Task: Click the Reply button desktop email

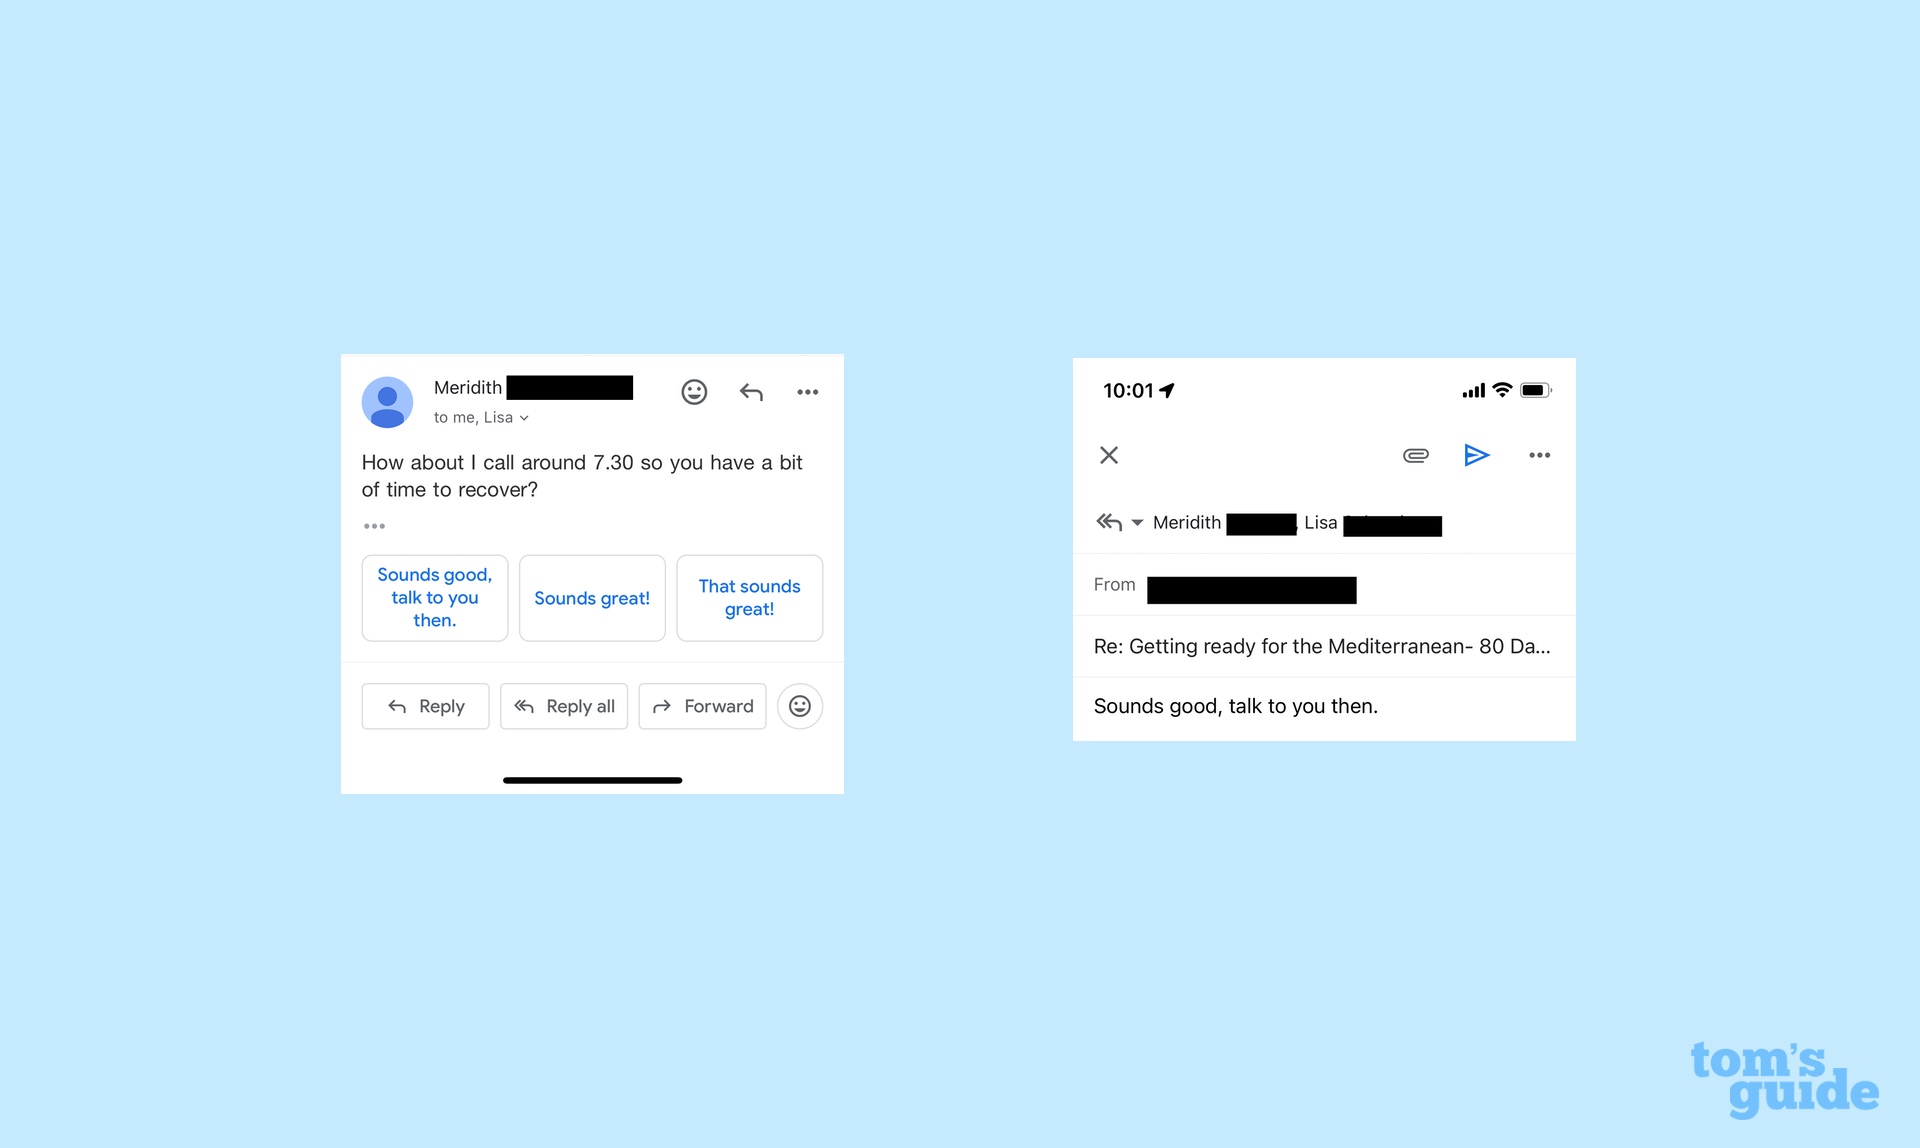Action: pyautogui.click(x=426, y=705)
